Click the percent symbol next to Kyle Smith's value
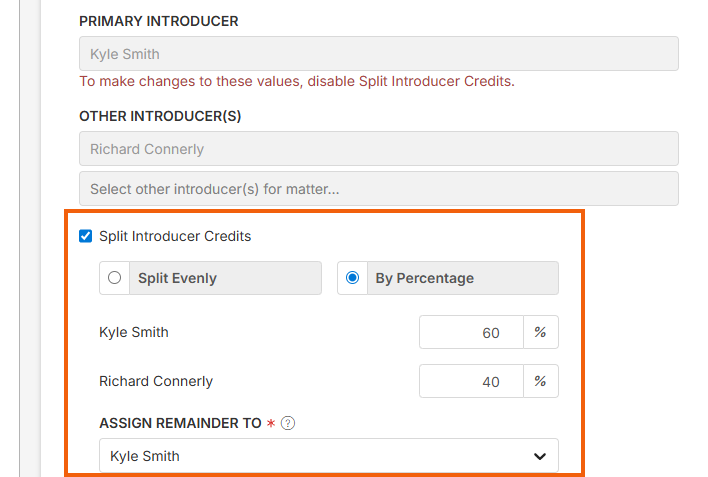Viewport: 708px width, 477px height. [540, 333]
